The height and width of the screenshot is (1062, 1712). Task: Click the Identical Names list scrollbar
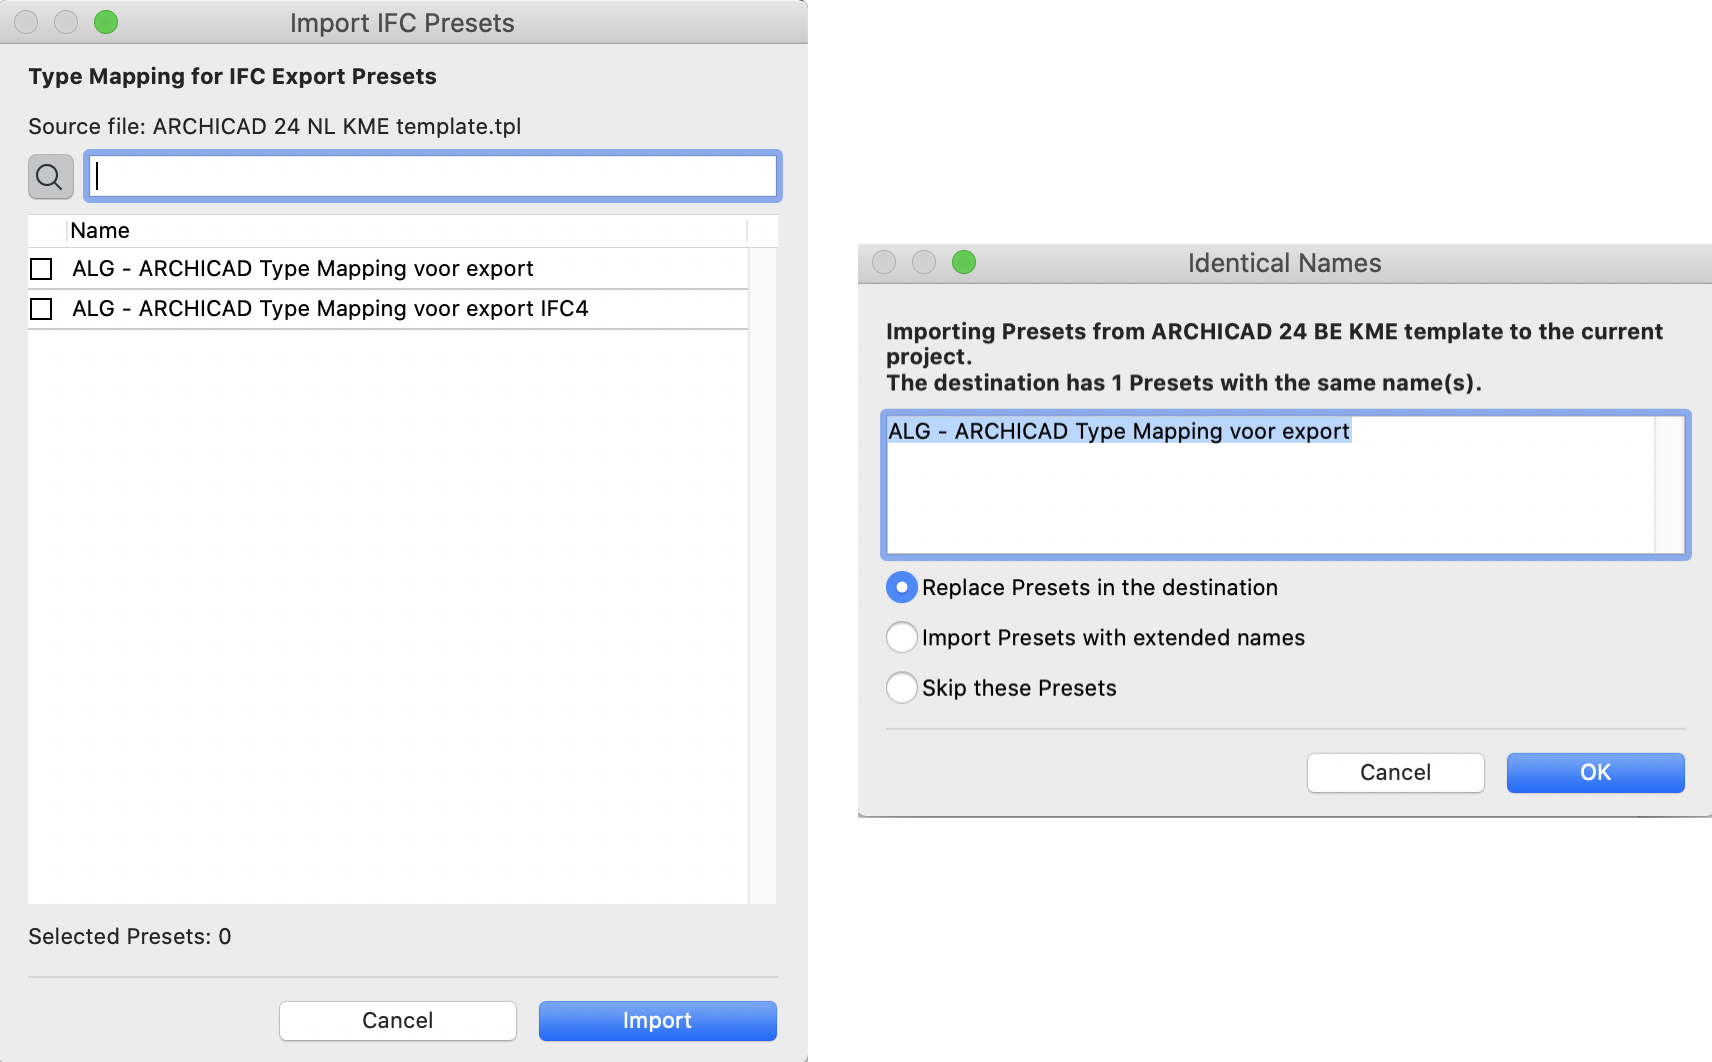click(1669, 484)
